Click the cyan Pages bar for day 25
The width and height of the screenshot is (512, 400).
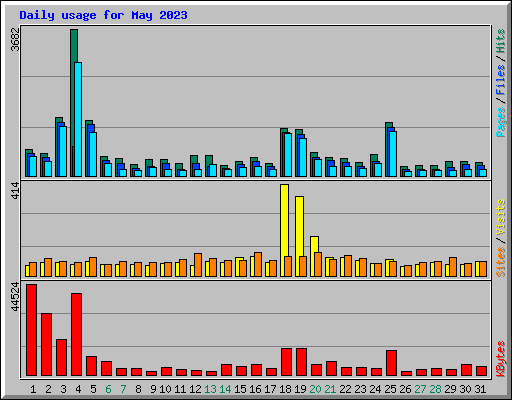pos(393,154)
